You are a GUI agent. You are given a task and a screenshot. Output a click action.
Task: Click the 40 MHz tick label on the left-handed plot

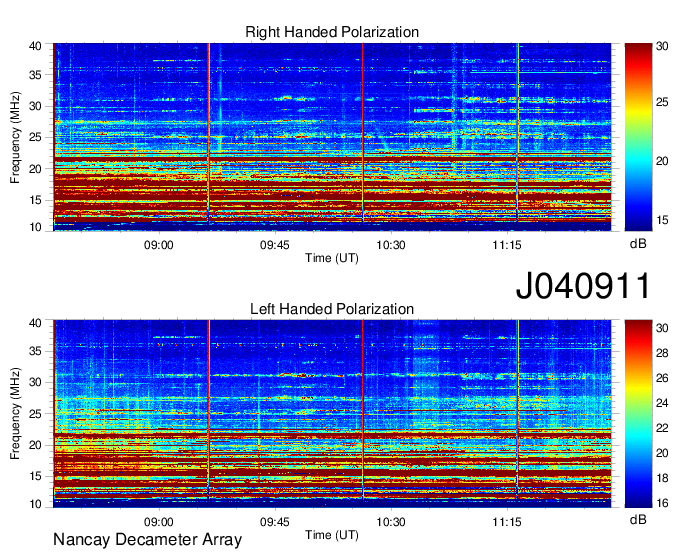pos(35,323)
